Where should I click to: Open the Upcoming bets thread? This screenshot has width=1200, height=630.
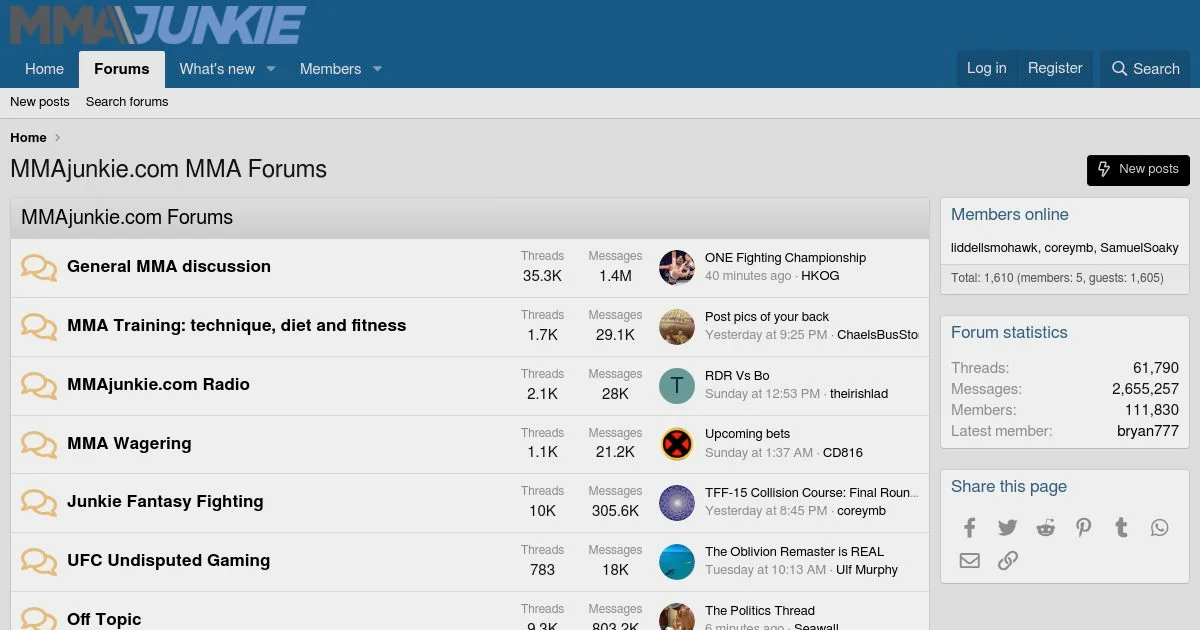(747, 434)
